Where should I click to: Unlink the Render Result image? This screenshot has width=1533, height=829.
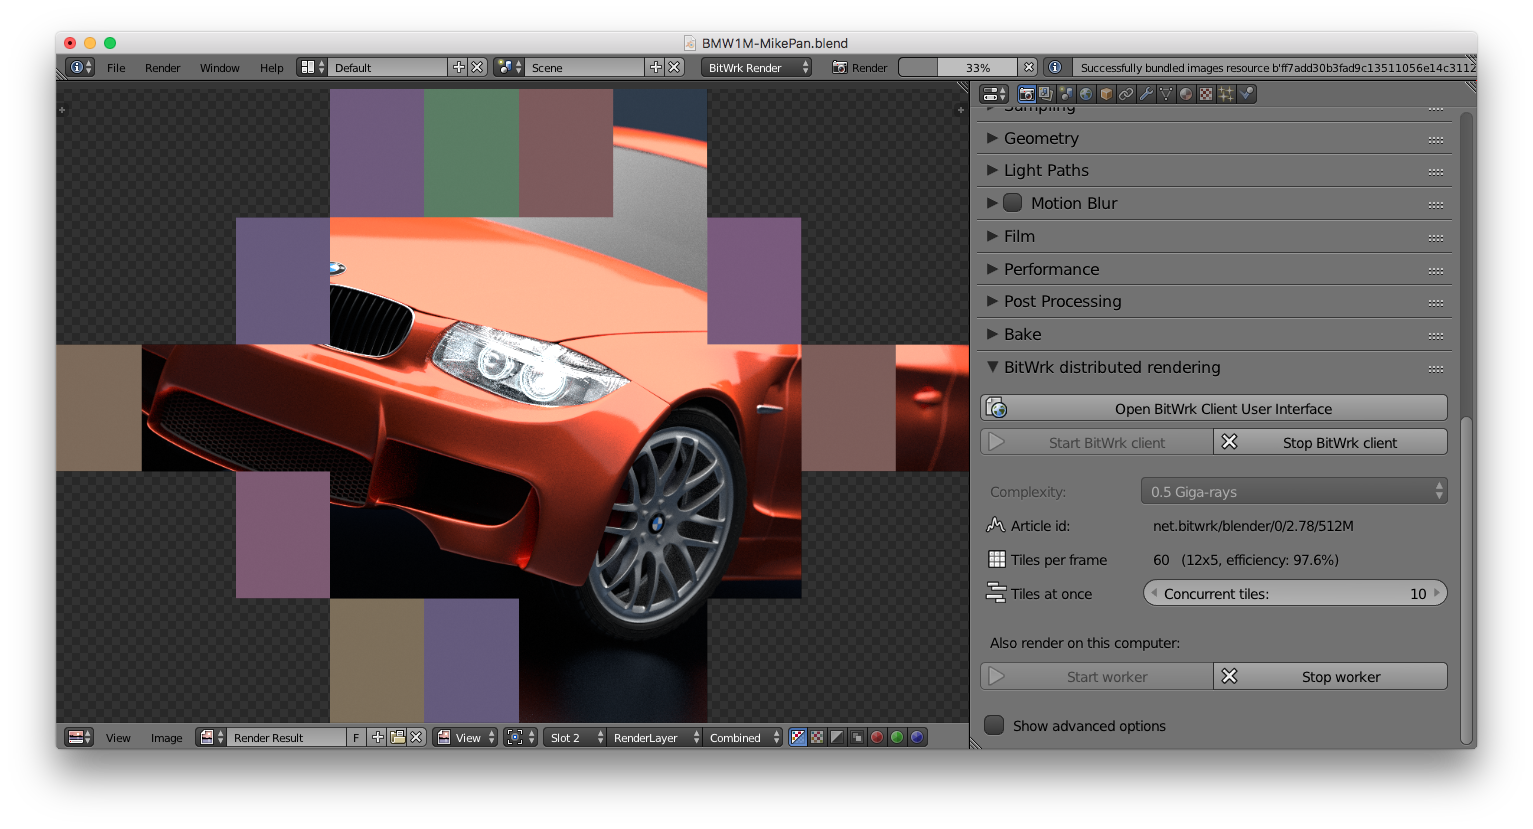click(x=416, y=737)
